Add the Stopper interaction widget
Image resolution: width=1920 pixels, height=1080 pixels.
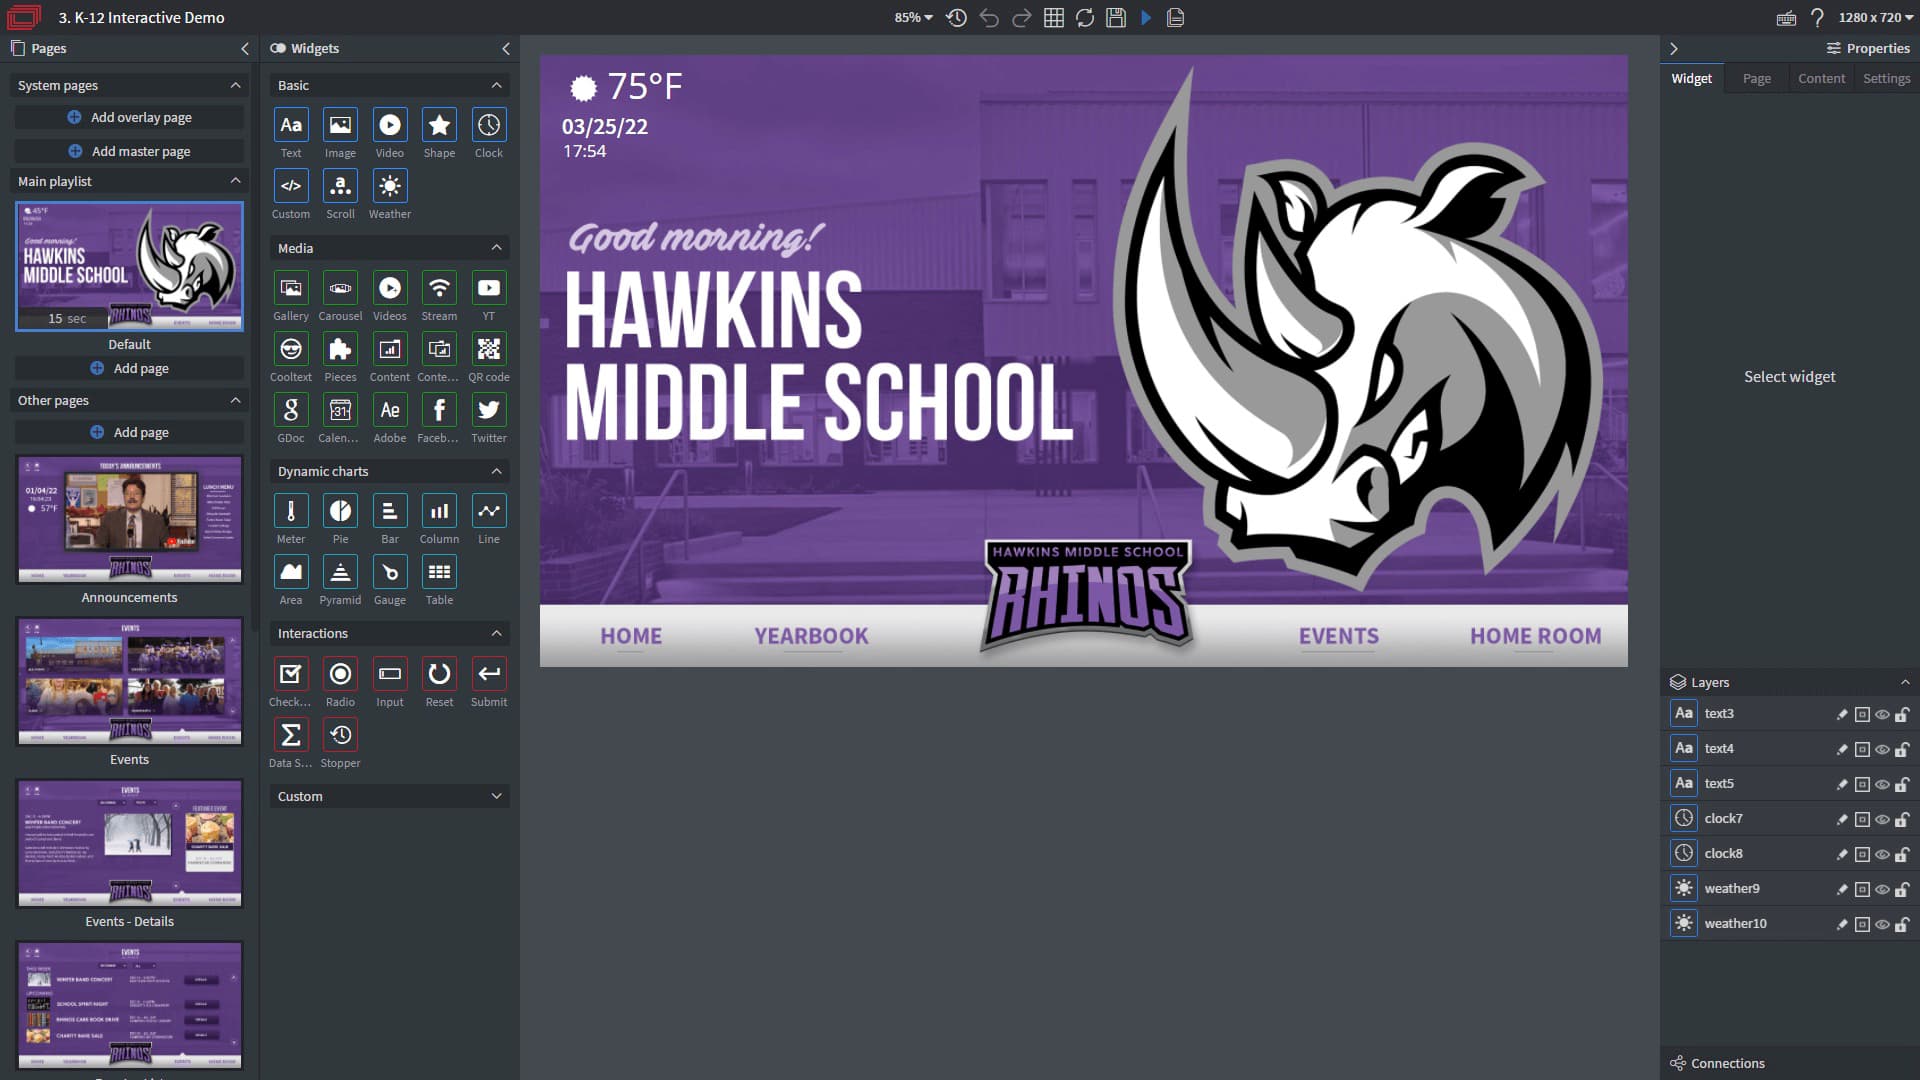point(340,735)
